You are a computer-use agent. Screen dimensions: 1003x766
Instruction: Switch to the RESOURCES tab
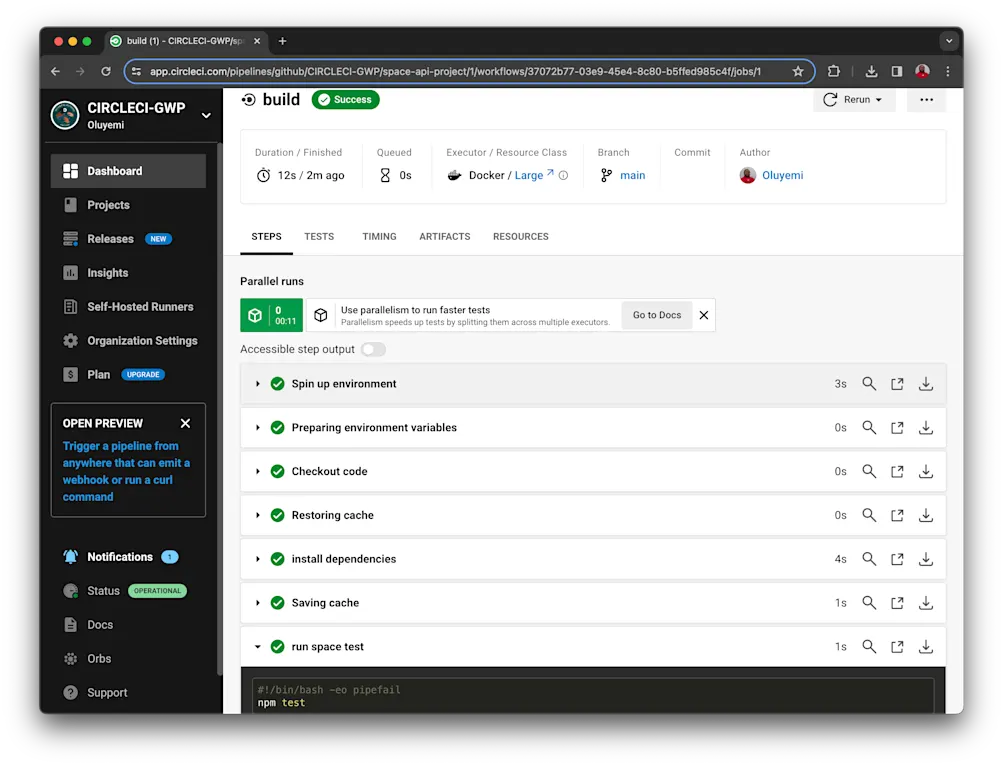click(521, 237)
